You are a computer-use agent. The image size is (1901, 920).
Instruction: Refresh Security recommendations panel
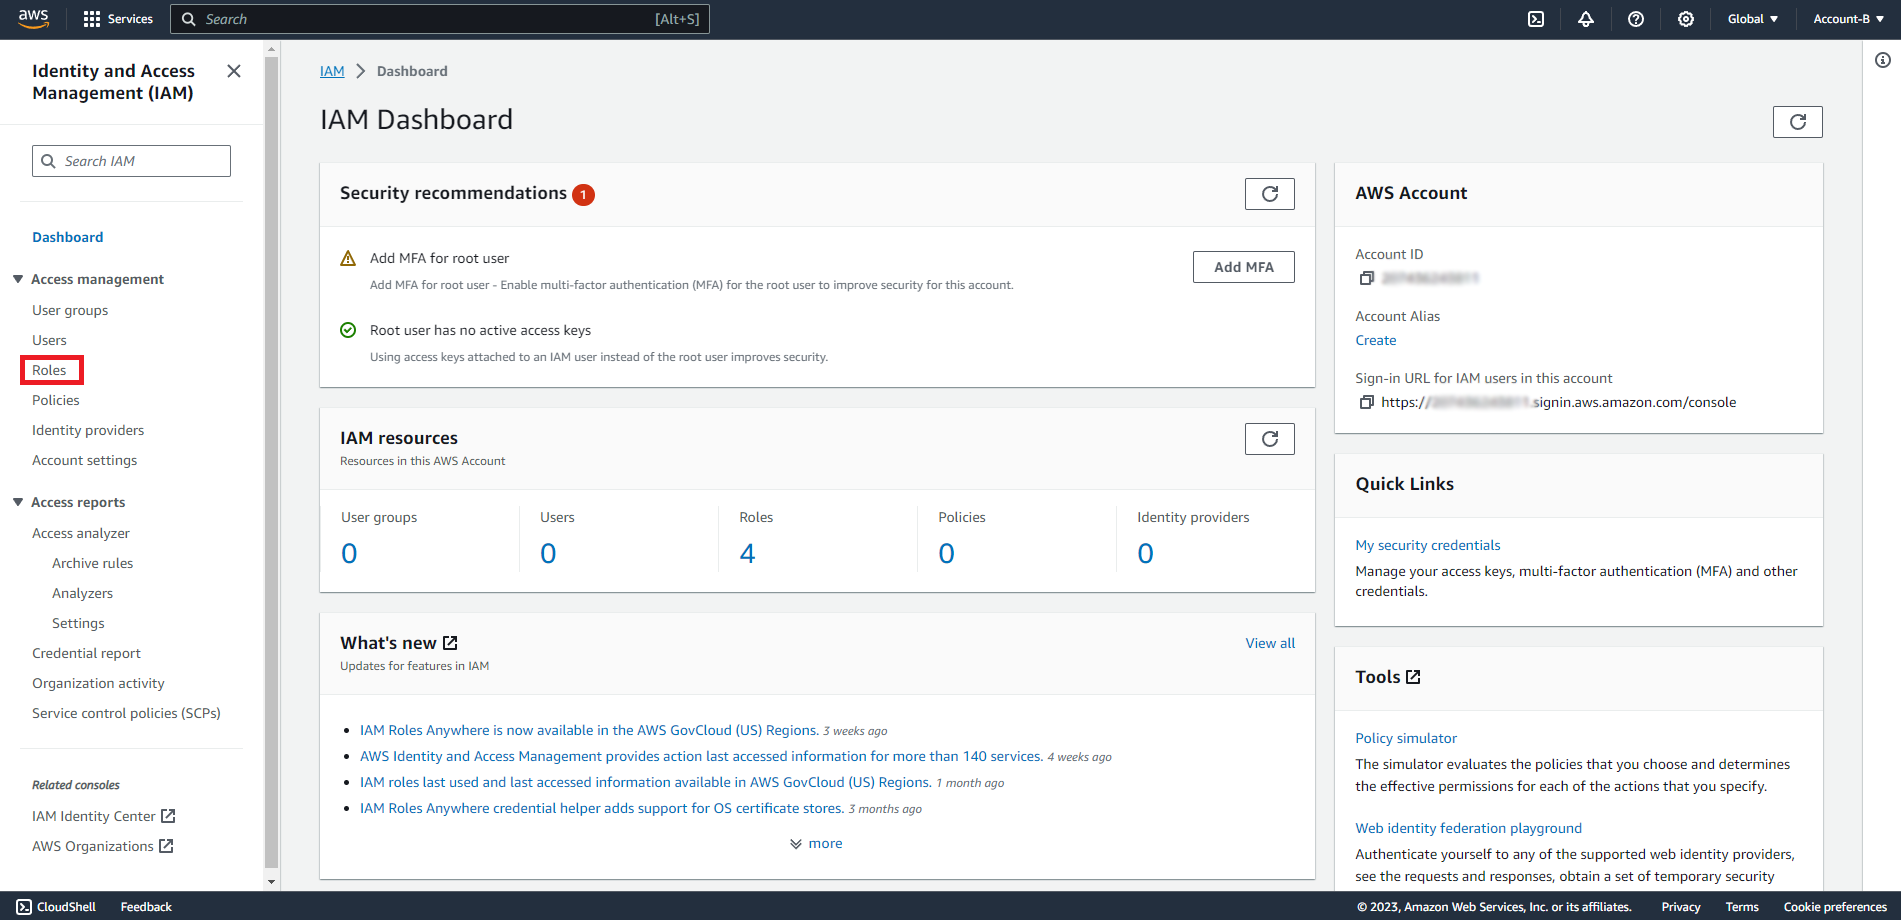point(1269,194)
